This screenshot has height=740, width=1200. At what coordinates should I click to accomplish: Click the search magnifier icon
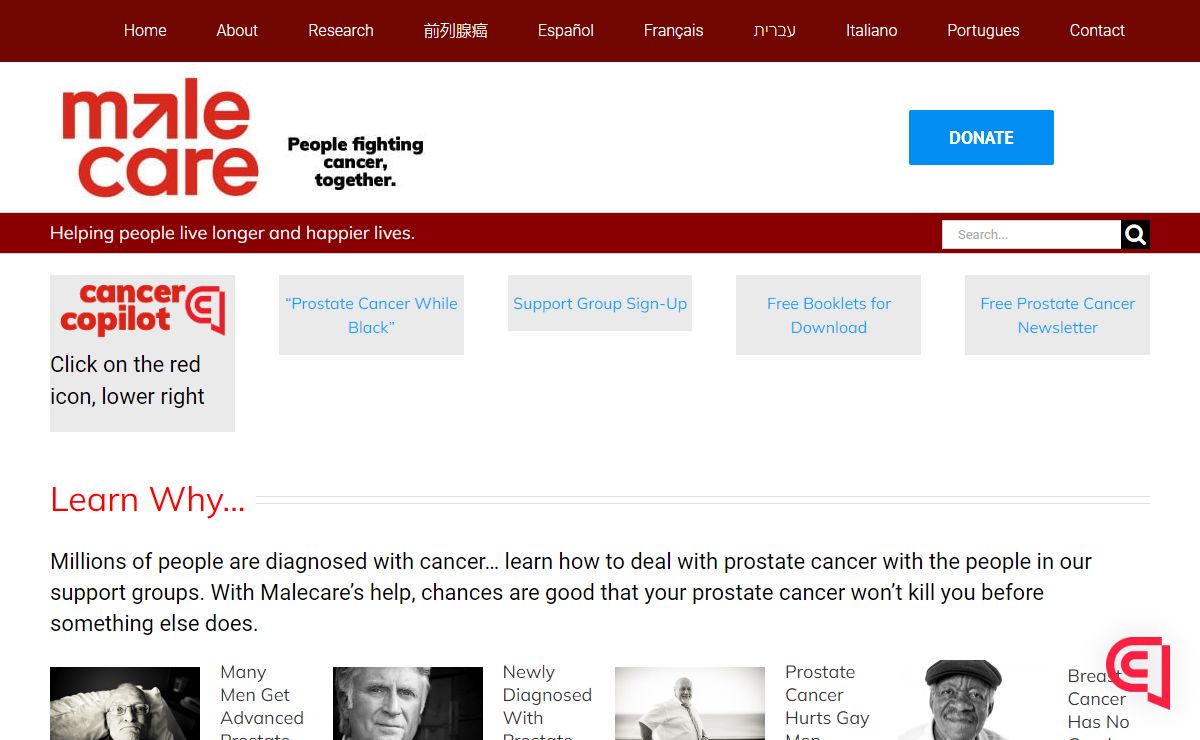1135,235
